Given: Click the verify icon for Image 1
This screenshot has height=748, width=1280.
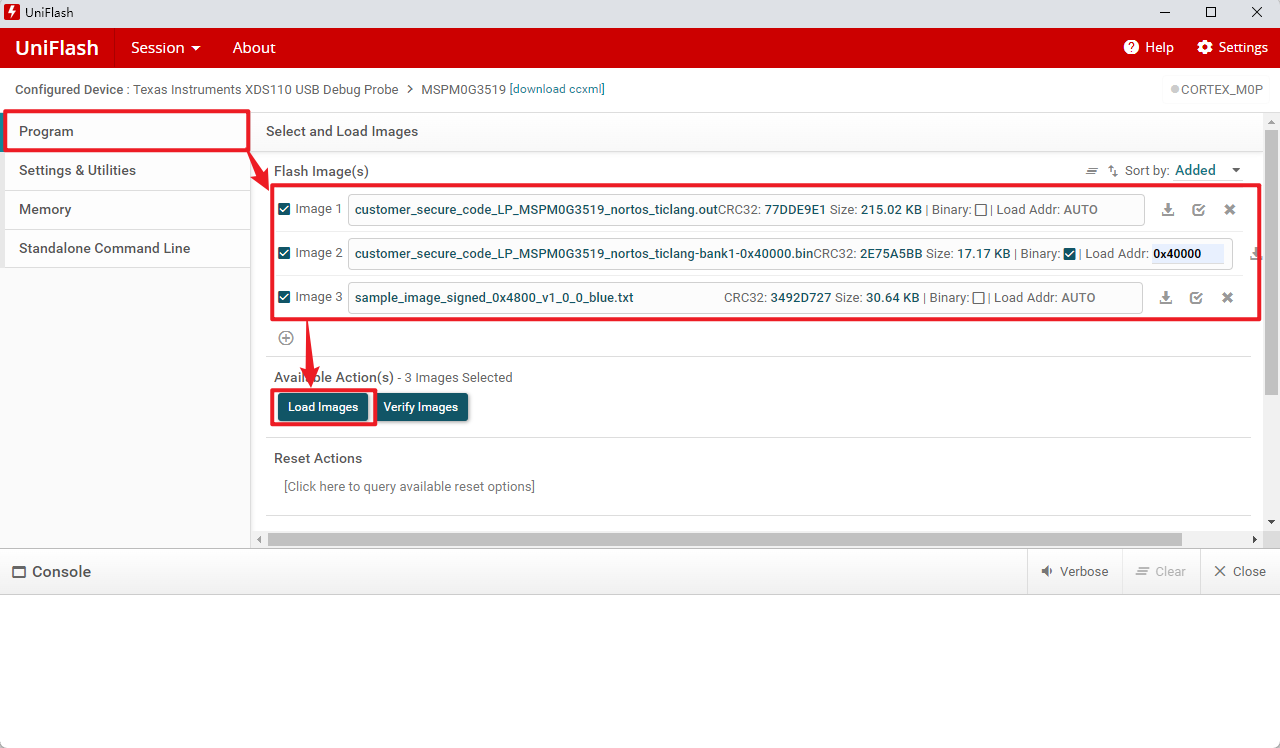Looking at the screenshot, I should pos(1198,210).
